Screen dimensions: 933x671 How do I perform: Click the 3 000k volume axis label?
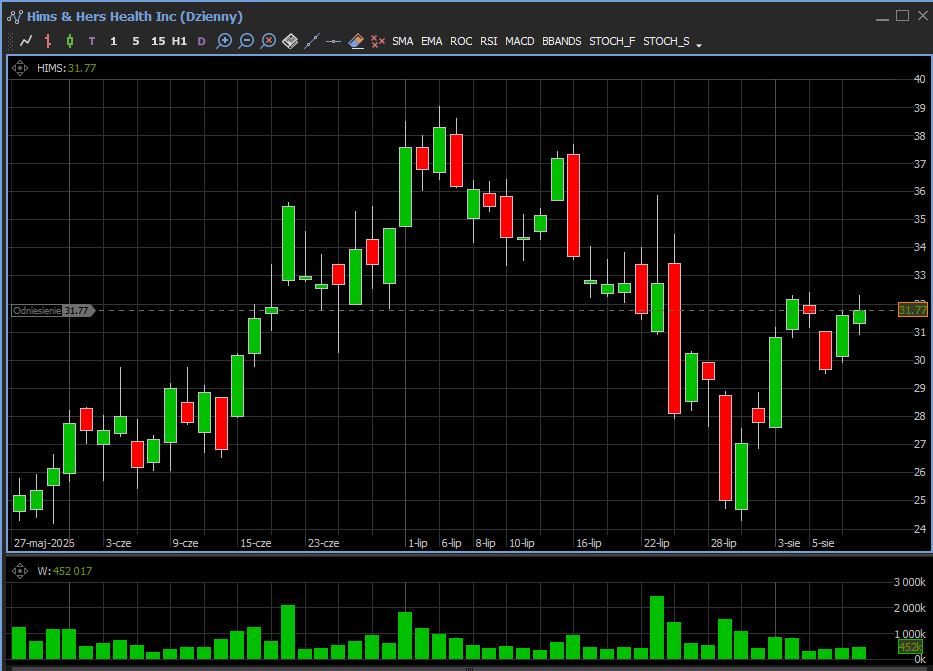point(909,582)
